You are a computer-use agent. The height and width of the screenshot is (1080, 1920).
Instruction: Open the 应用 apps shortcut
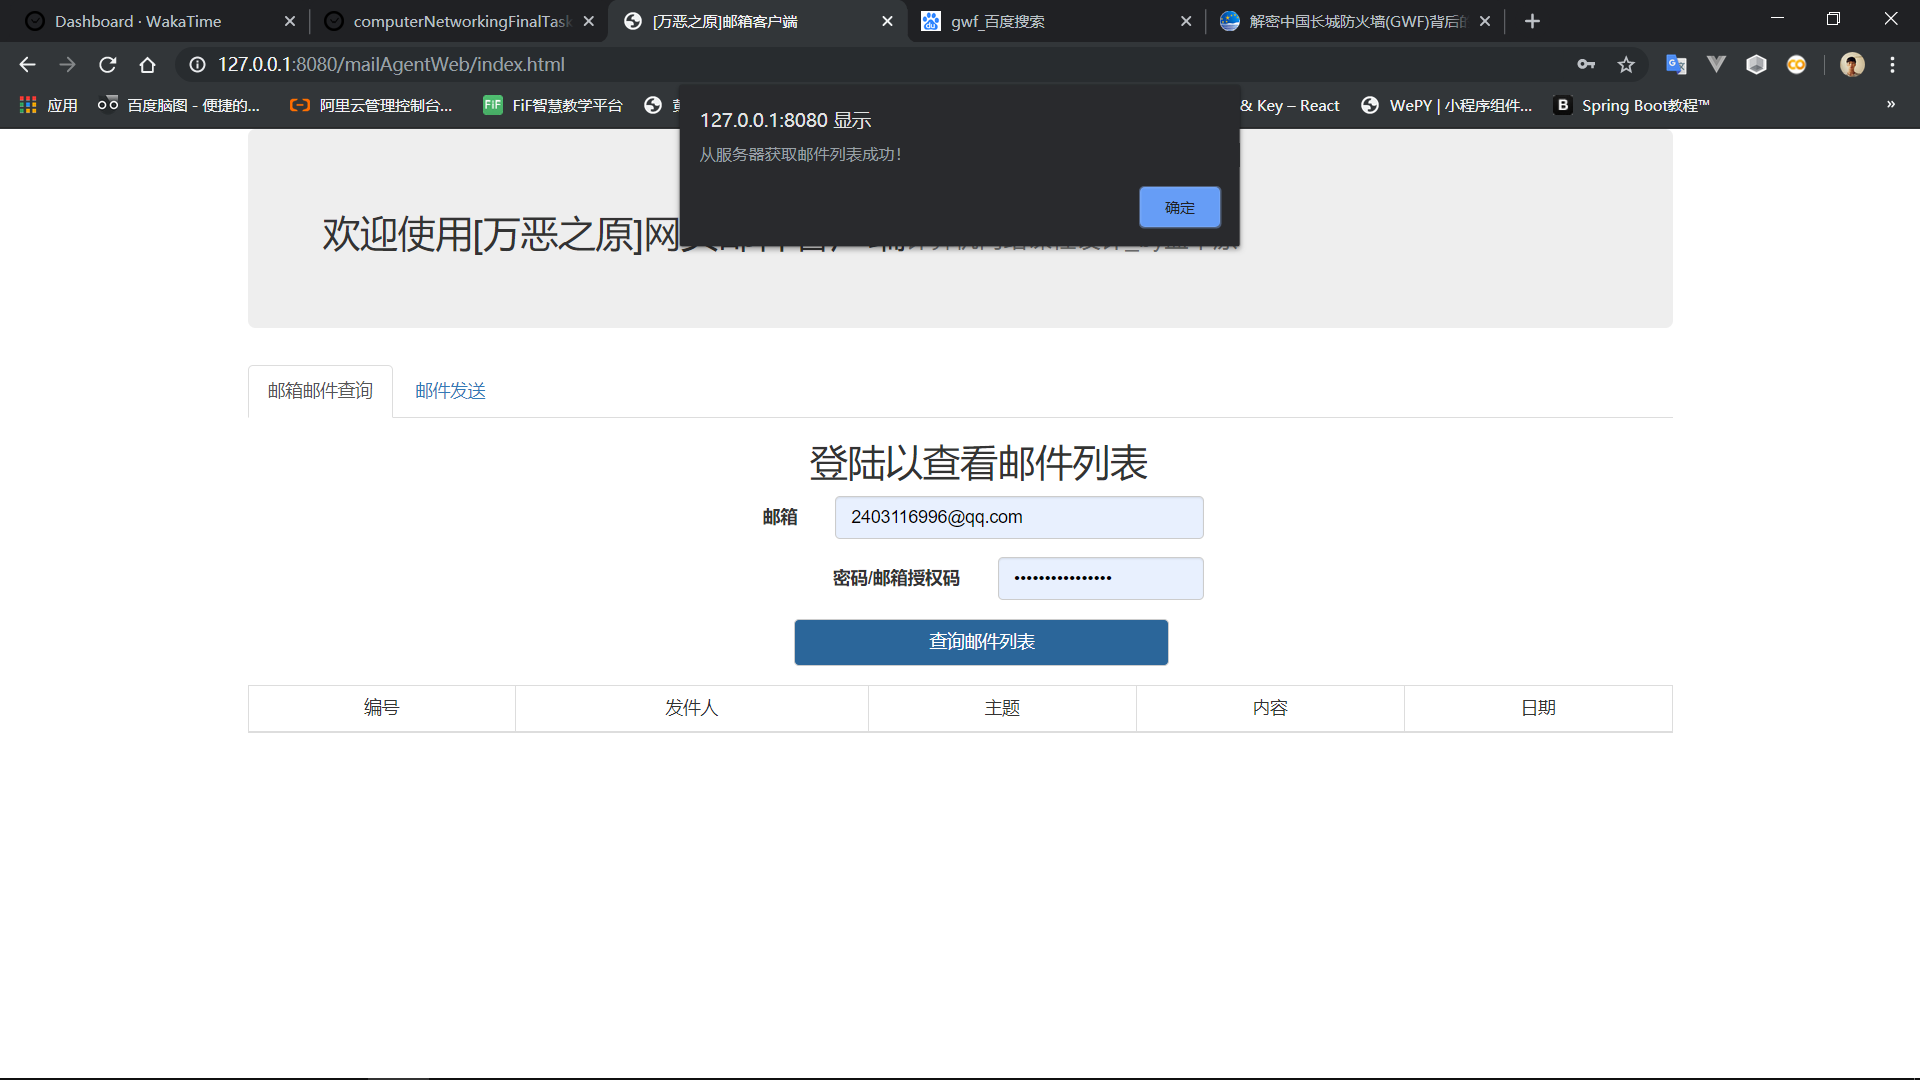pyautogui.click(x=48, y=105)
